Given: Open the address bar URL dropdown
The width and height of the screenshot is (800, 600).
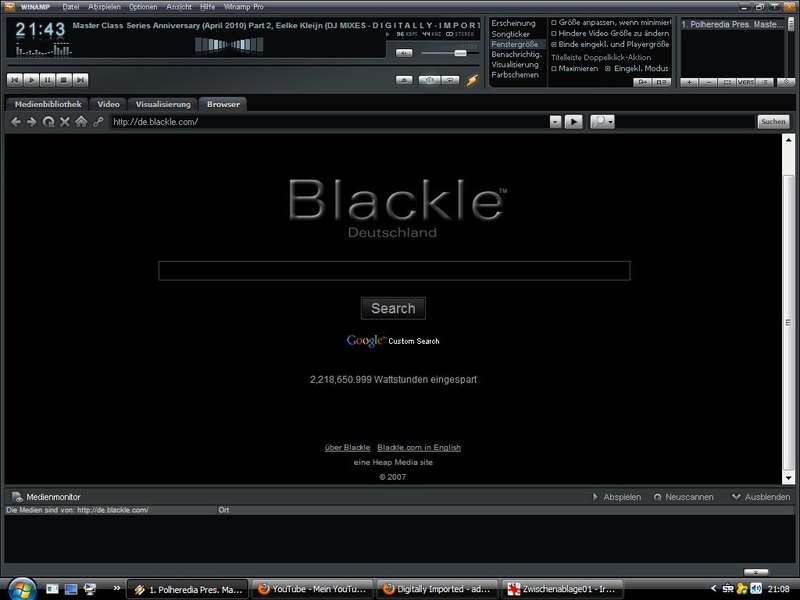Looking at the screenshot, I should coord(556,122).
